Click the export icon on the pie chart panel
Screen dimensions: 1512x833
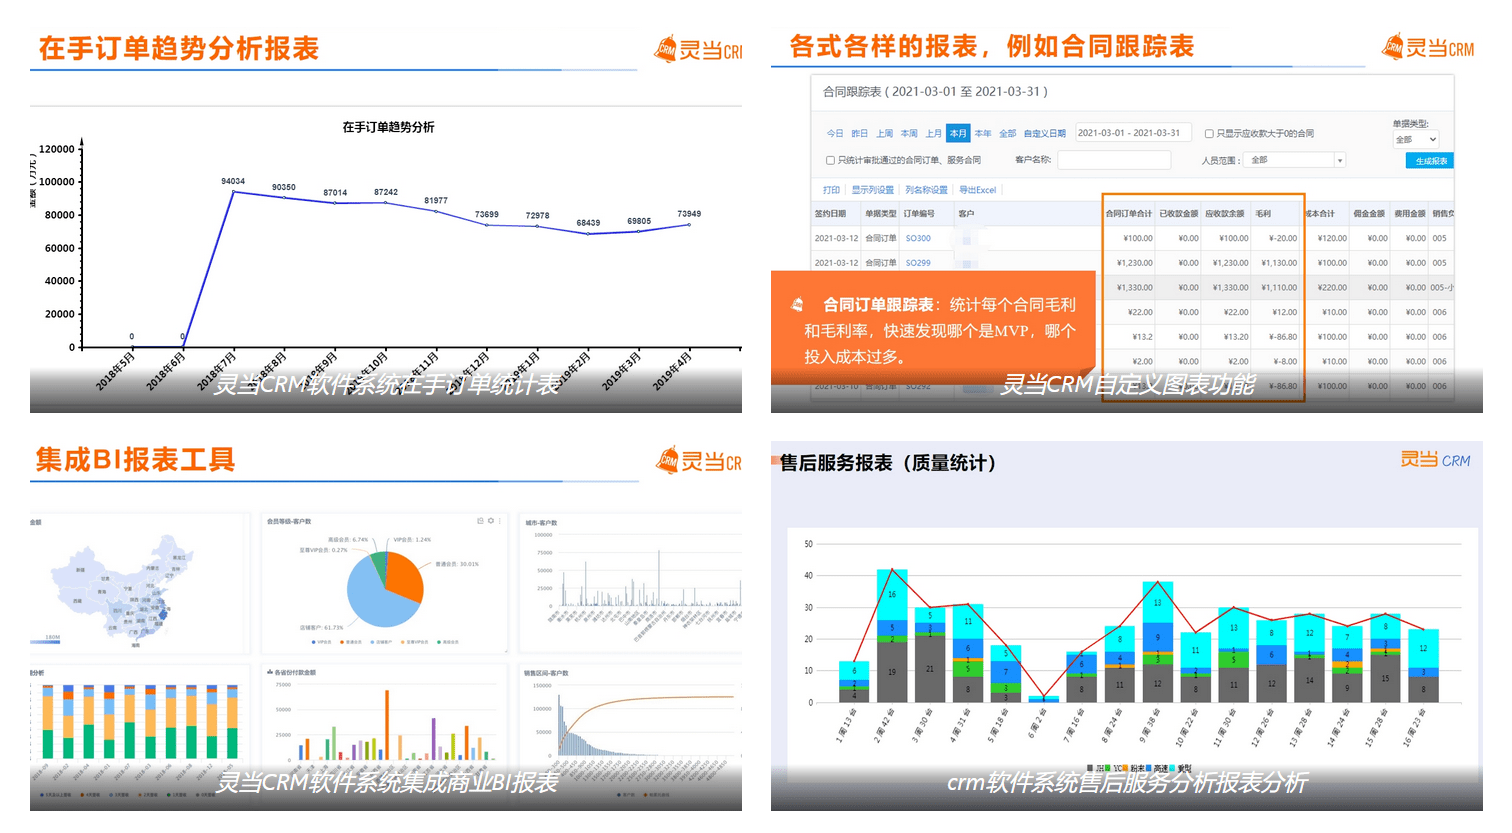[x=480, y=521]
